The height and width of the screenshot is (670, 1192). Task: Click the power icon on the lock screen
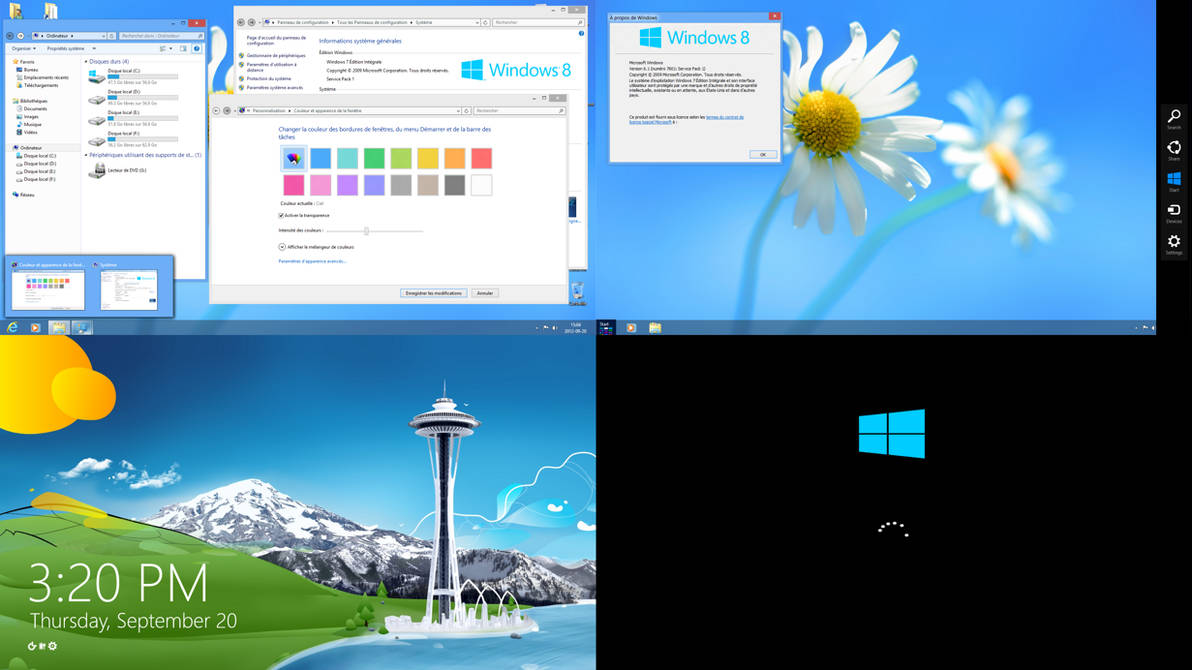[32, 645]
